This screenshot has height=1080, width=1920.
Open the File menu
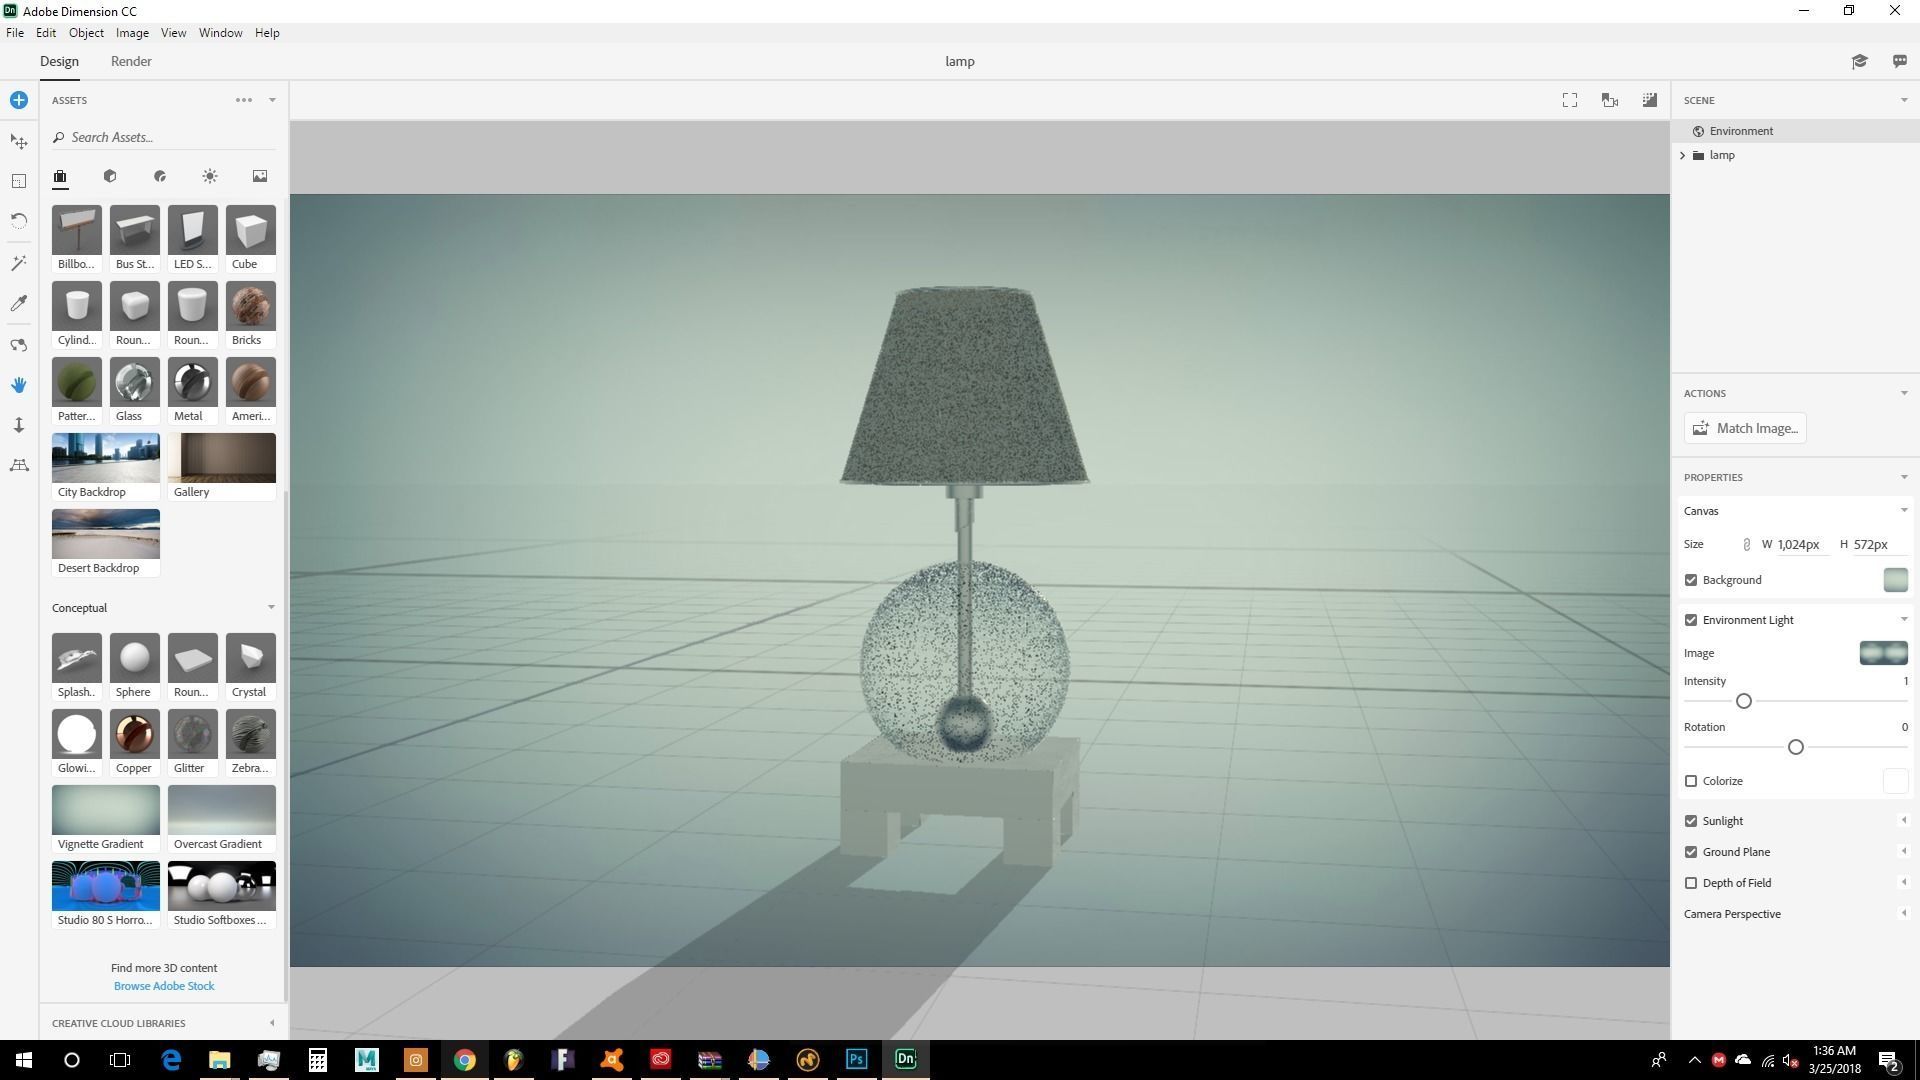15,33
